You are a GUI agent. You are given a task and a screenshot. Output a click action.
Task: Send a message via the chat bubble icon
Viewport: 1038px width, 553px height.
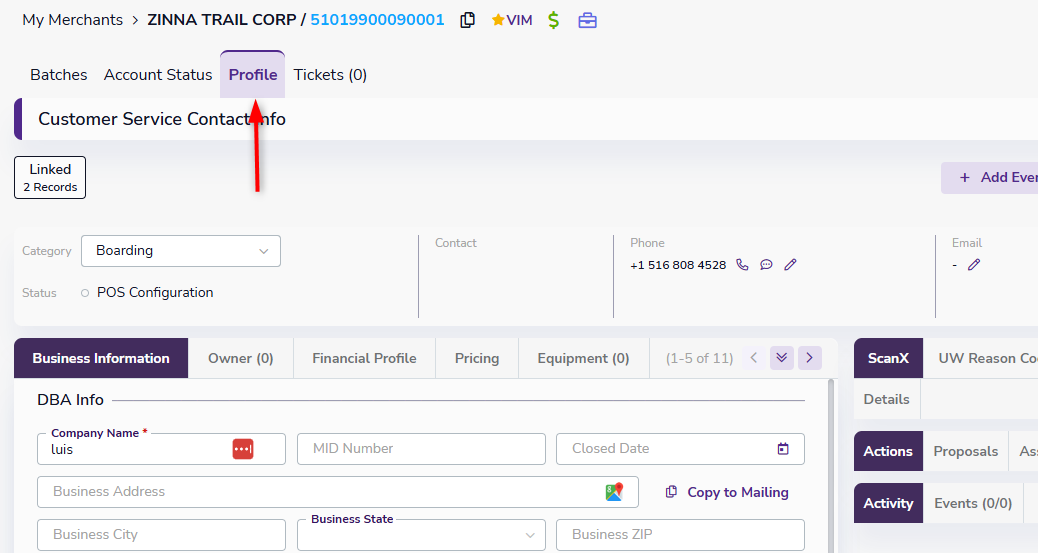click(766, 265)
